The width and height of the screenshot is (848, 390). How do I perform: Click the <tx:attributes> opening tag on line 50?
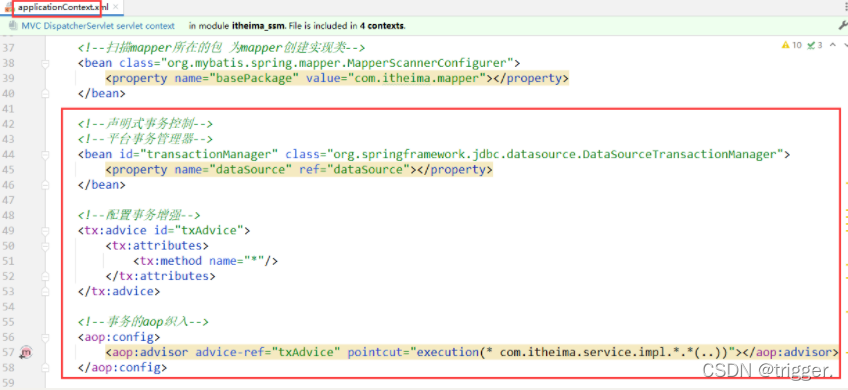tap(157, 246)
